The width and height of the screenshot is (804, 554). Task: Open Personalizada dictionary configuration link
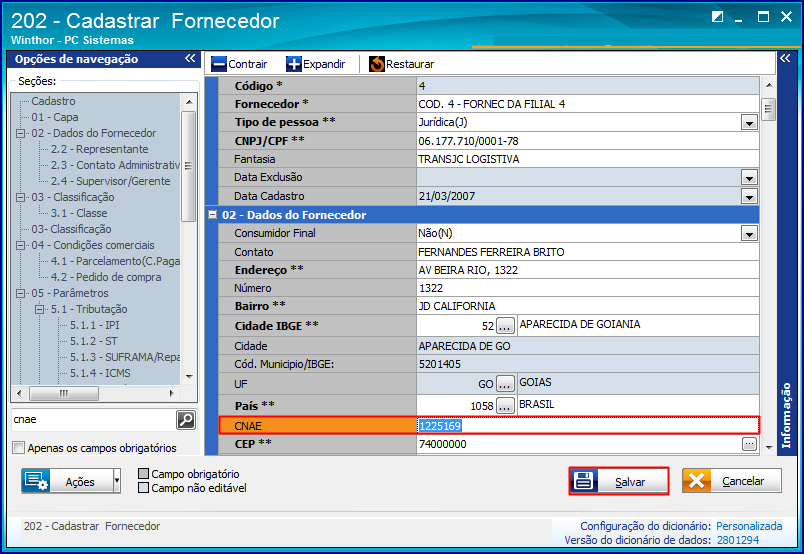click(749, 526)
